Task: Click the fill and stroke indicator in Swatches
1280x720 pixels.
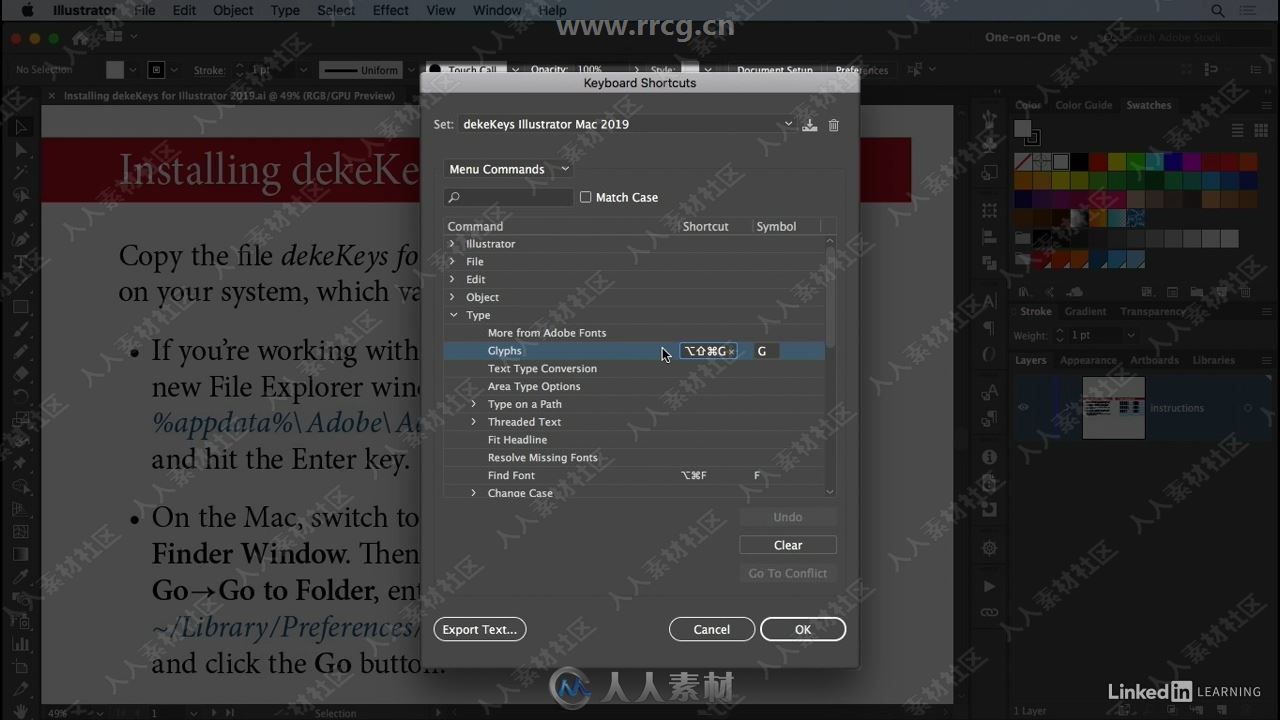Action: (1026, 132)
